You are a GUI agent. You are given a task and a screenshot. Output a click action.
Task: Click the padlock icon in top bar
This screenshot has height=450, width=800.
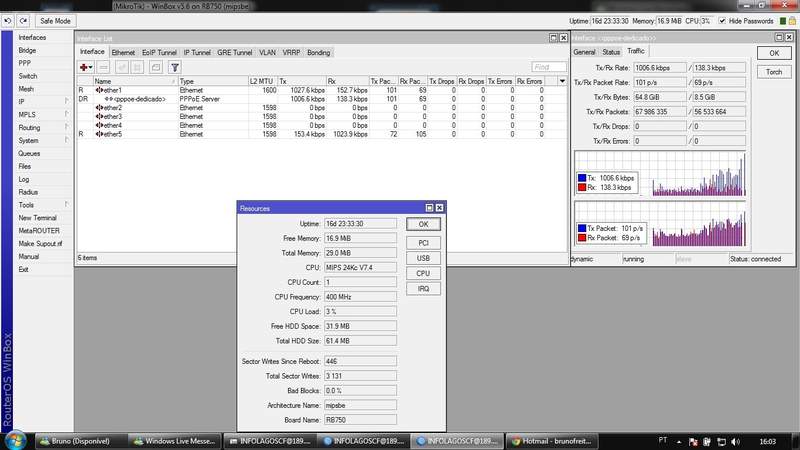[792, 21]
